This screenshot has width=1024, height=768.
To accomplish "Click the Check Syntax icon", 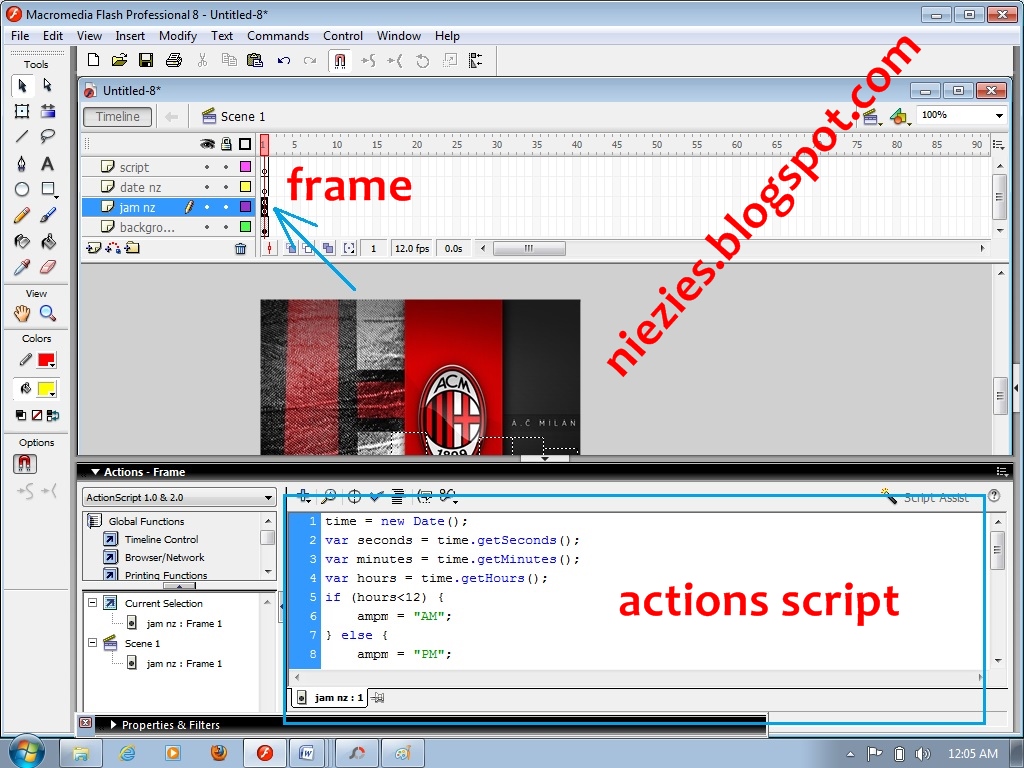I will 376,496.
